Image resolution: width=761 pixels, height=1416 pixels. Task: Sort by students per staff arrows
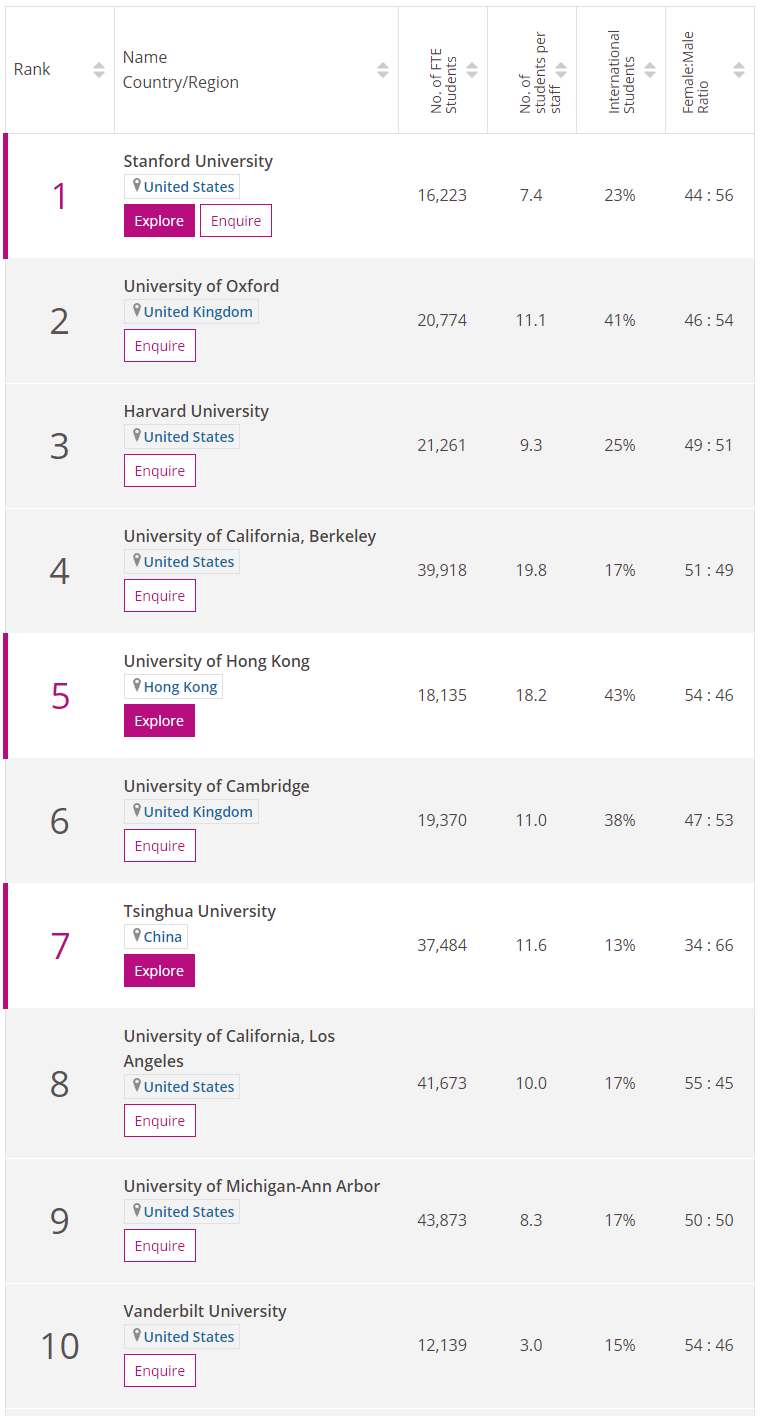tap(561, 70)
